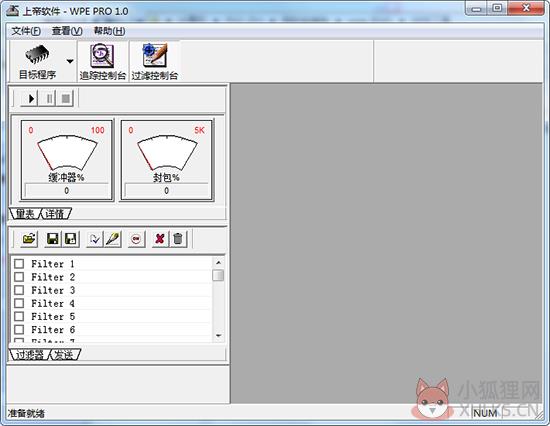The width and height of the screenshot is (550, 426).
Task: Select the 'Filter 5' row text
Action: pos(53,317)
